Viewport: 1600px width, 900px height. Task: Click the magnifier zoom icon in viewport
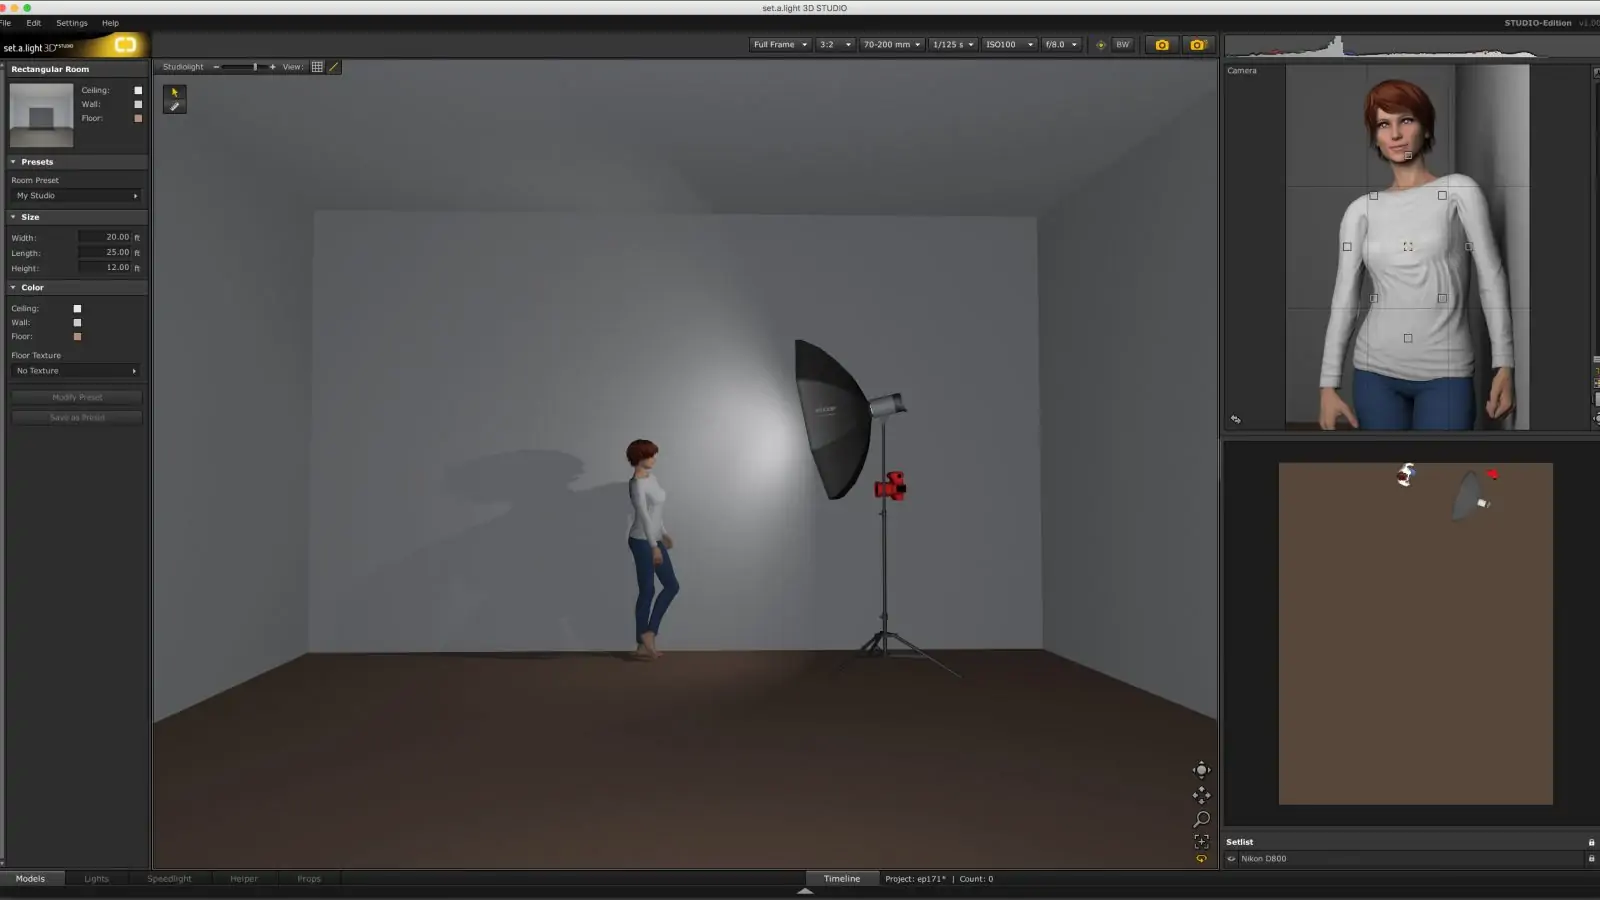click(1201, 819)
